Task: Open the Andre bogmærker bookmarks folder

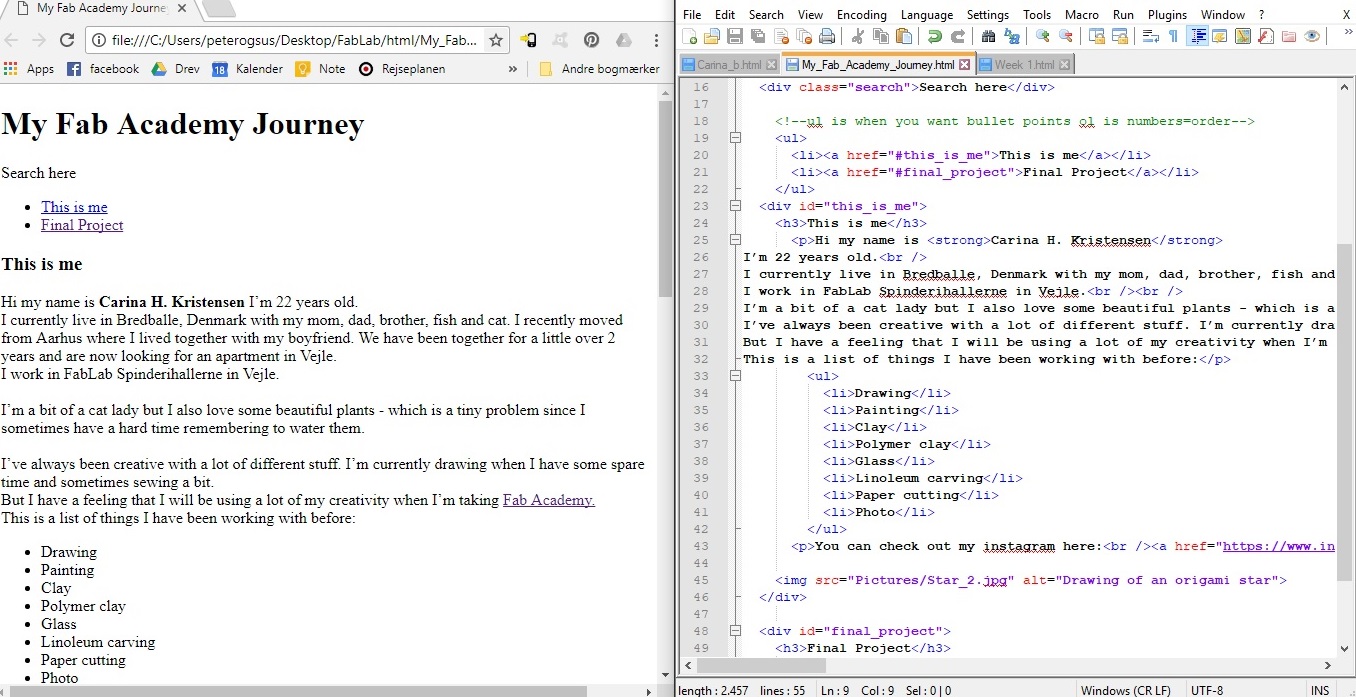Action: (599, 69)
